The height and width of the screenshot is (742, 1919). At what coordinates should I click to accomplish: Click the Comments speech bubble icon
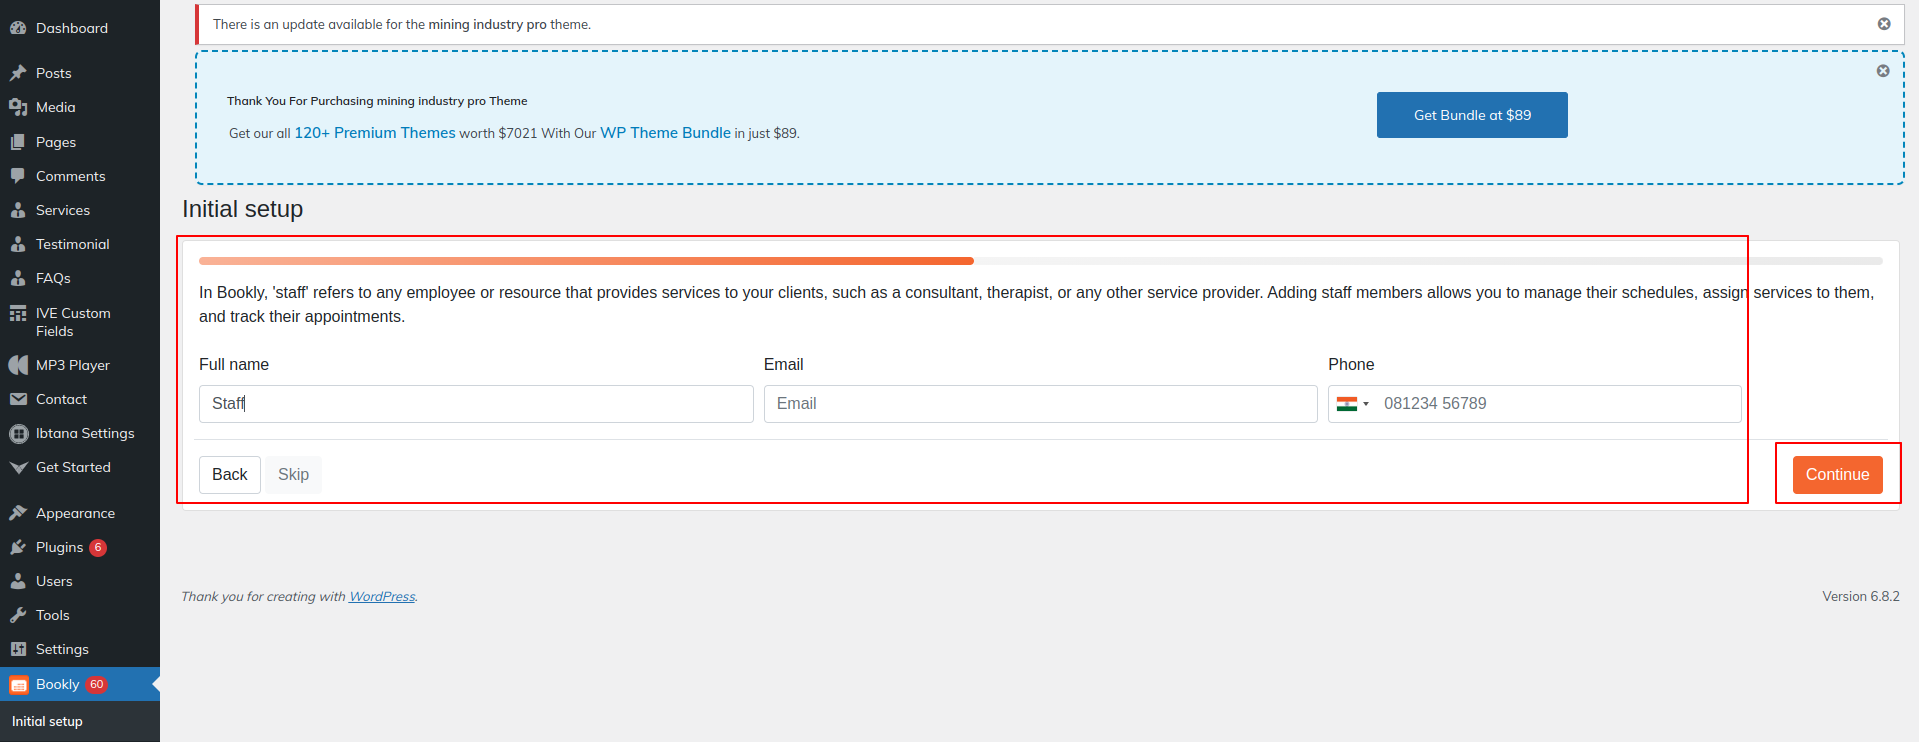tap(18, 176)
